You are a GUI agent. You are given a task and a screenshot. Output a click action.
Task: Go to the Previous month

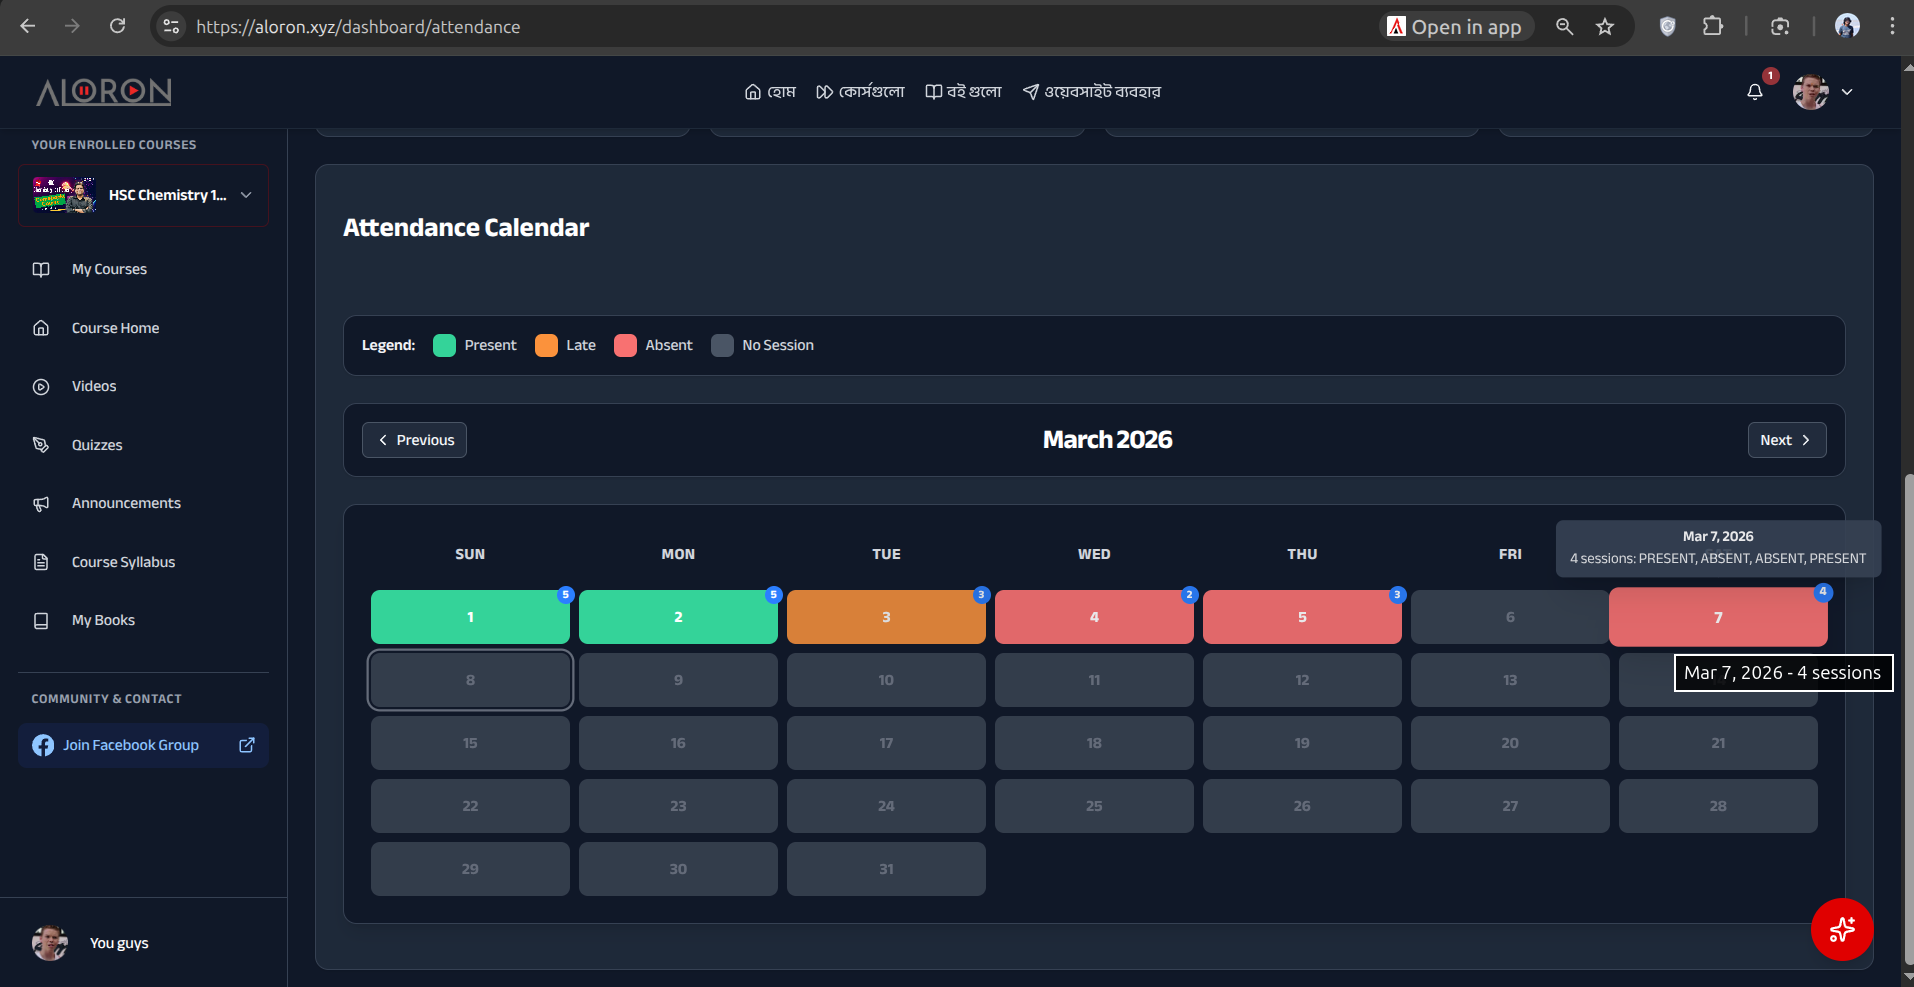(414, 440)
